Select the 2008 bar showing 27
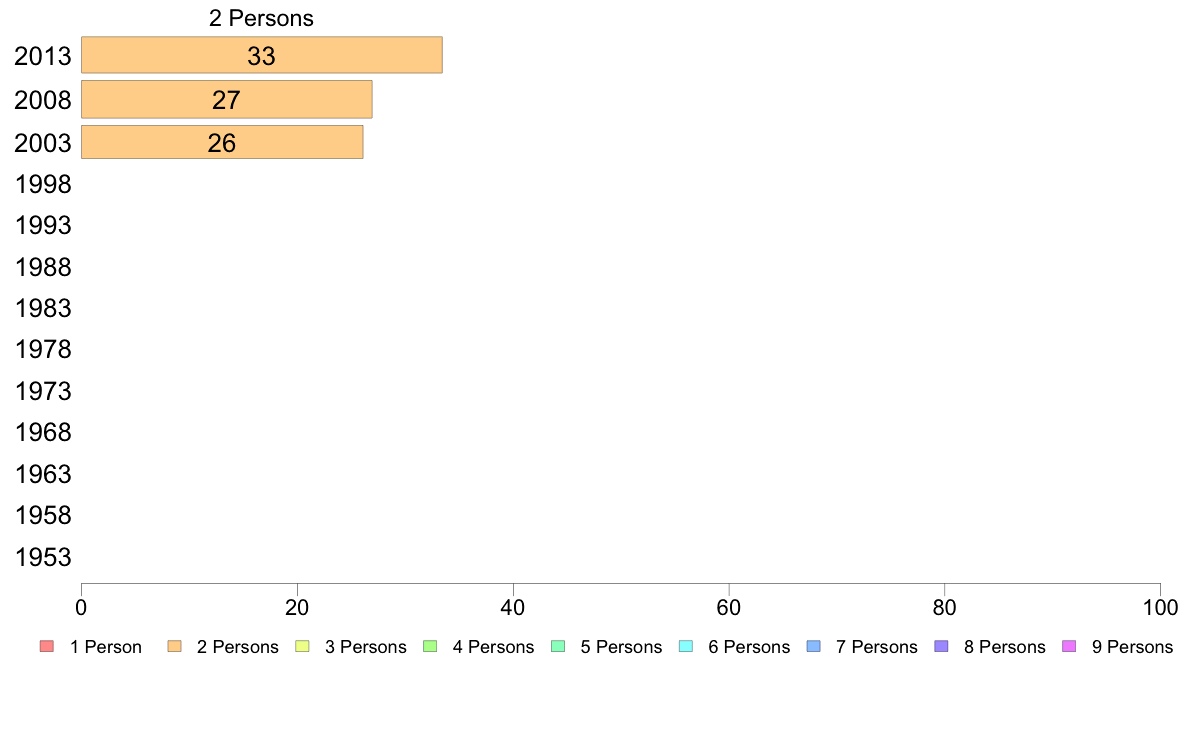Image resolution: width=1188 pixels, height=736 pixels. (x=227, y=99)
